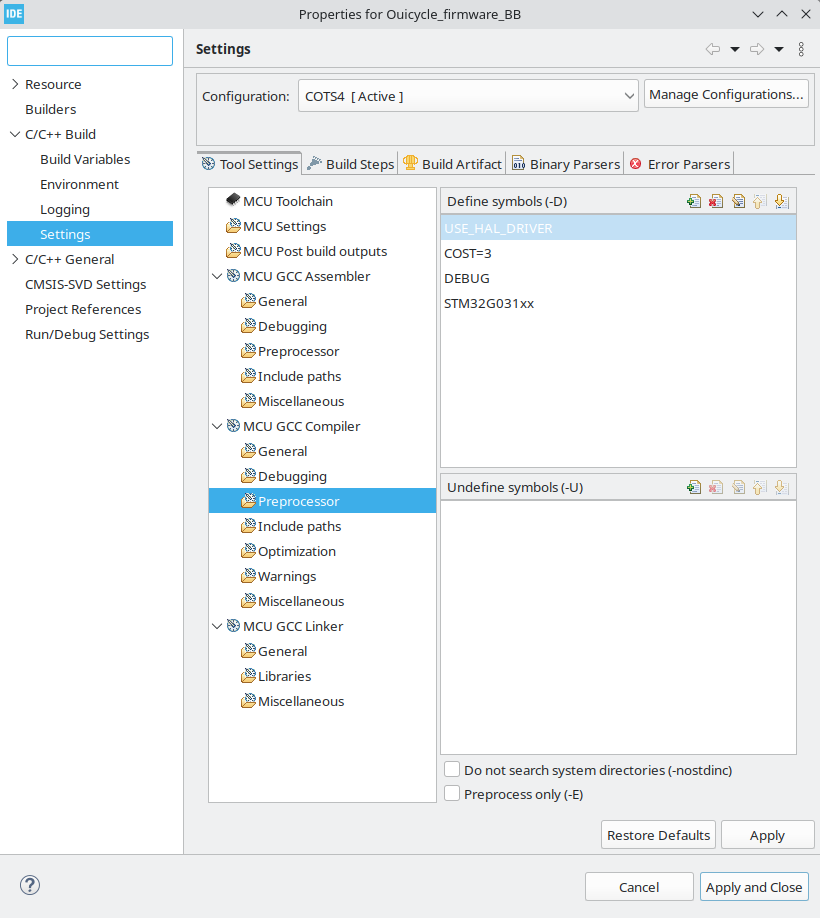Select Debugging under MCU GCC Assembler
Screen dimensions: 820x918
coord(292,327)
